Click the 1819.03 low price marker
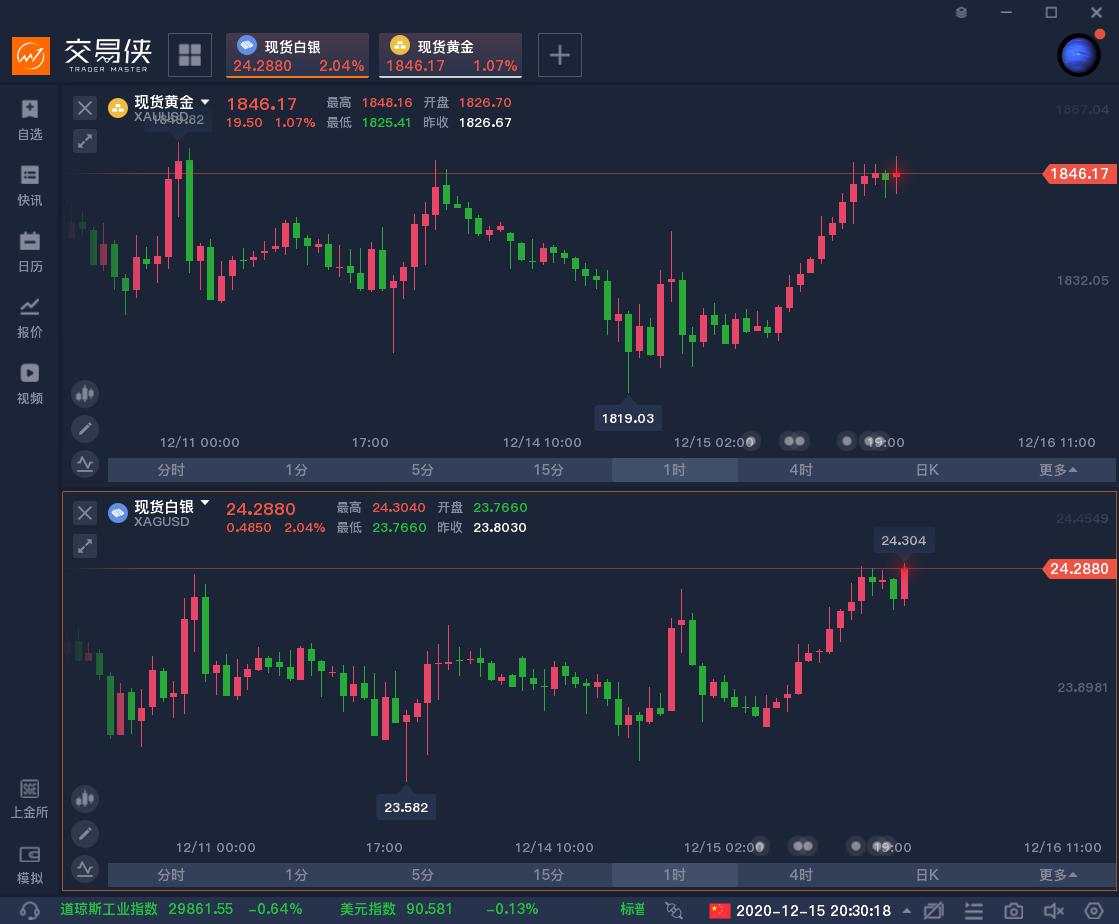The height and width of the screenshot is (924, 1119). pos(628,418)
